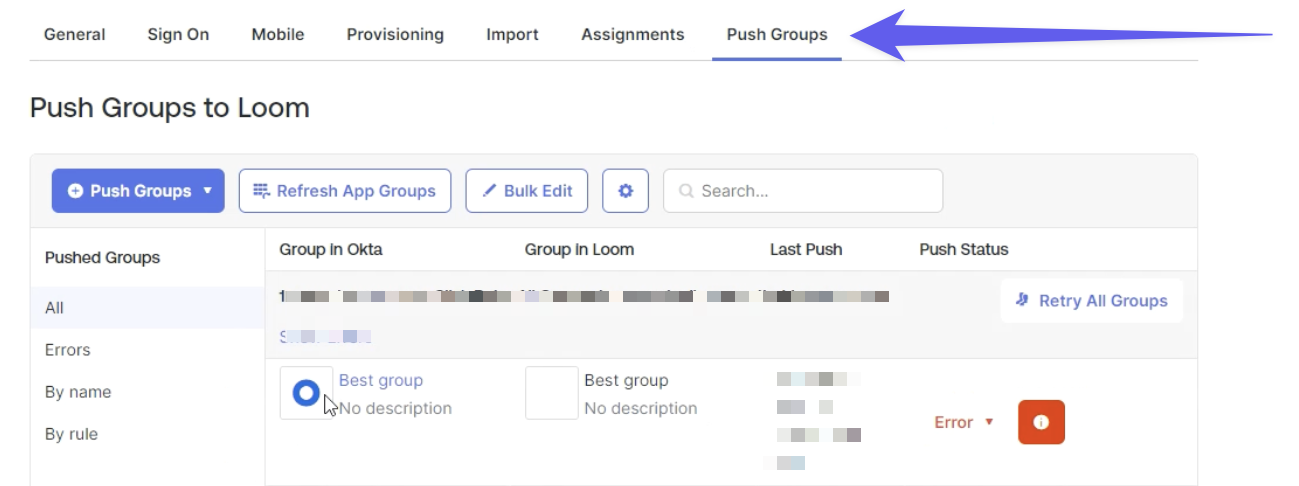Switch to the General tab

click(x=75, y=34)
